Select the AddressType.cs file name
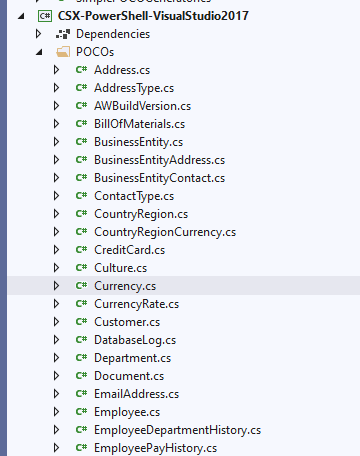Viewport: 360px width, 456px height. pyautogui.click(x=134, y=88)
